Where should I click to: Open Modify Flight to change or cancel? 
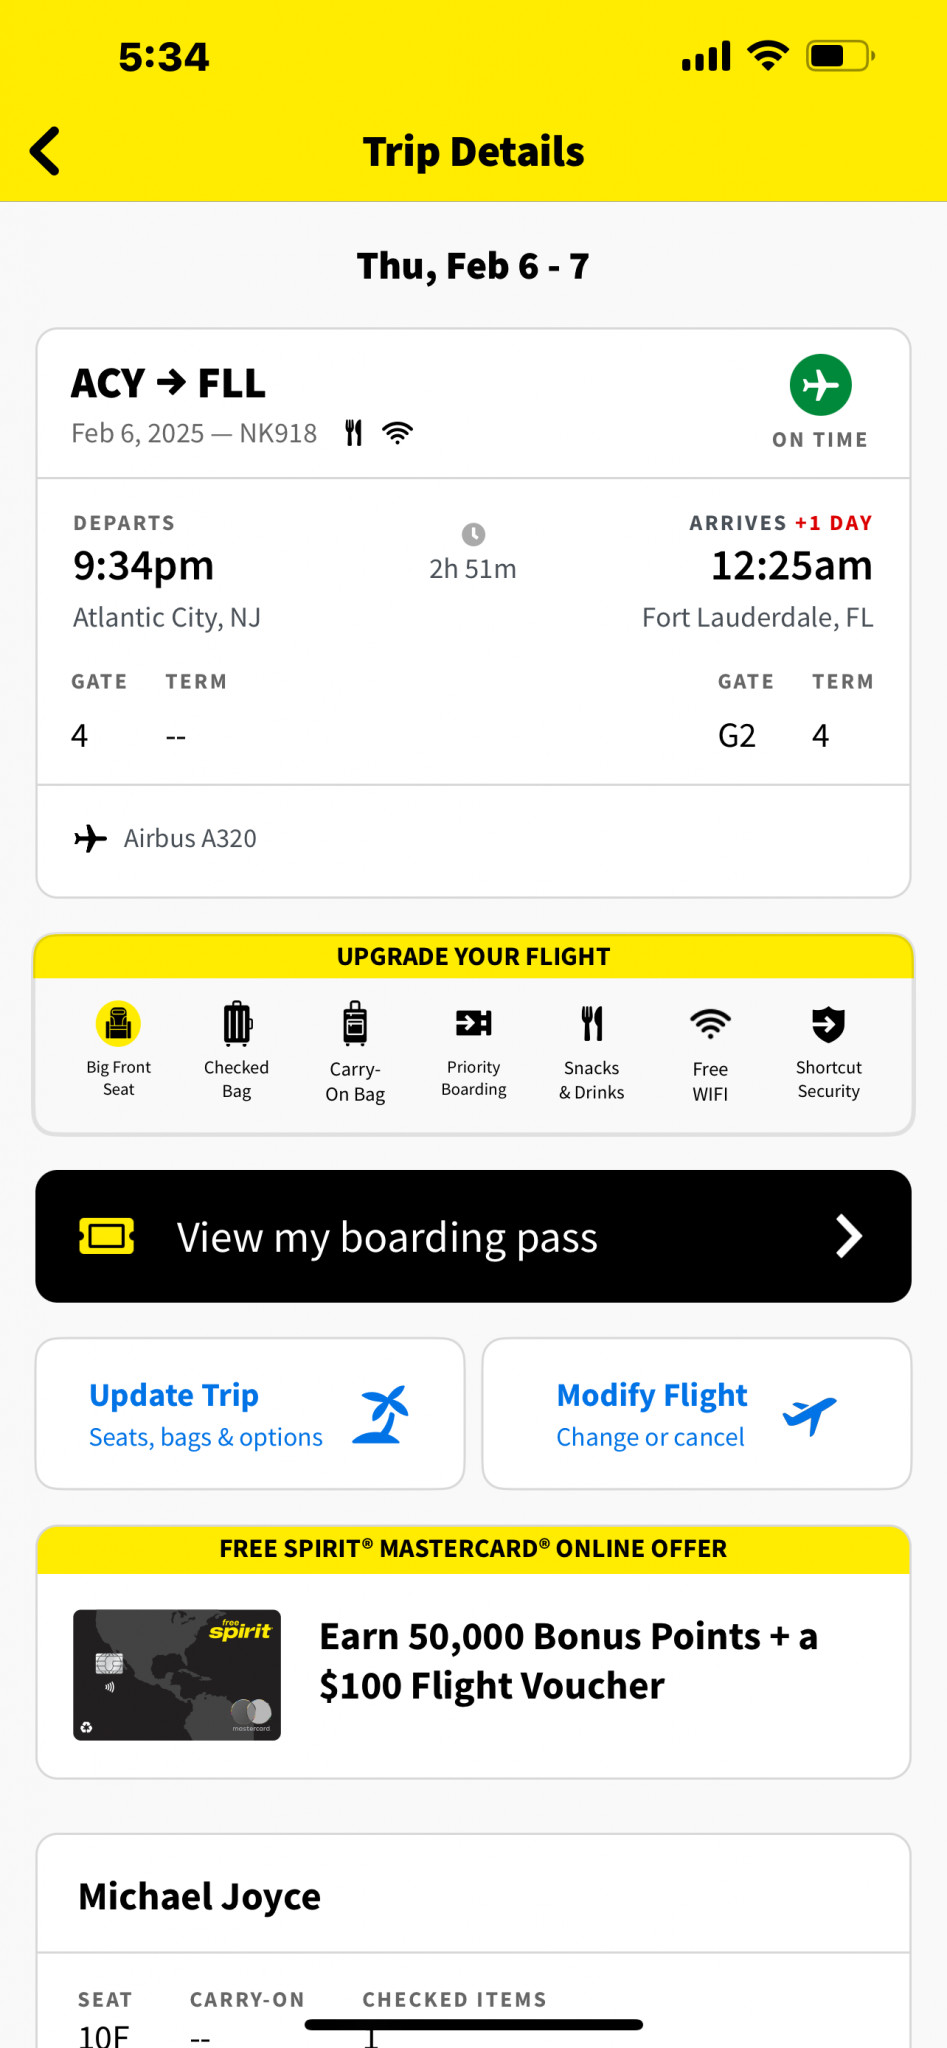coord(696,1414)
